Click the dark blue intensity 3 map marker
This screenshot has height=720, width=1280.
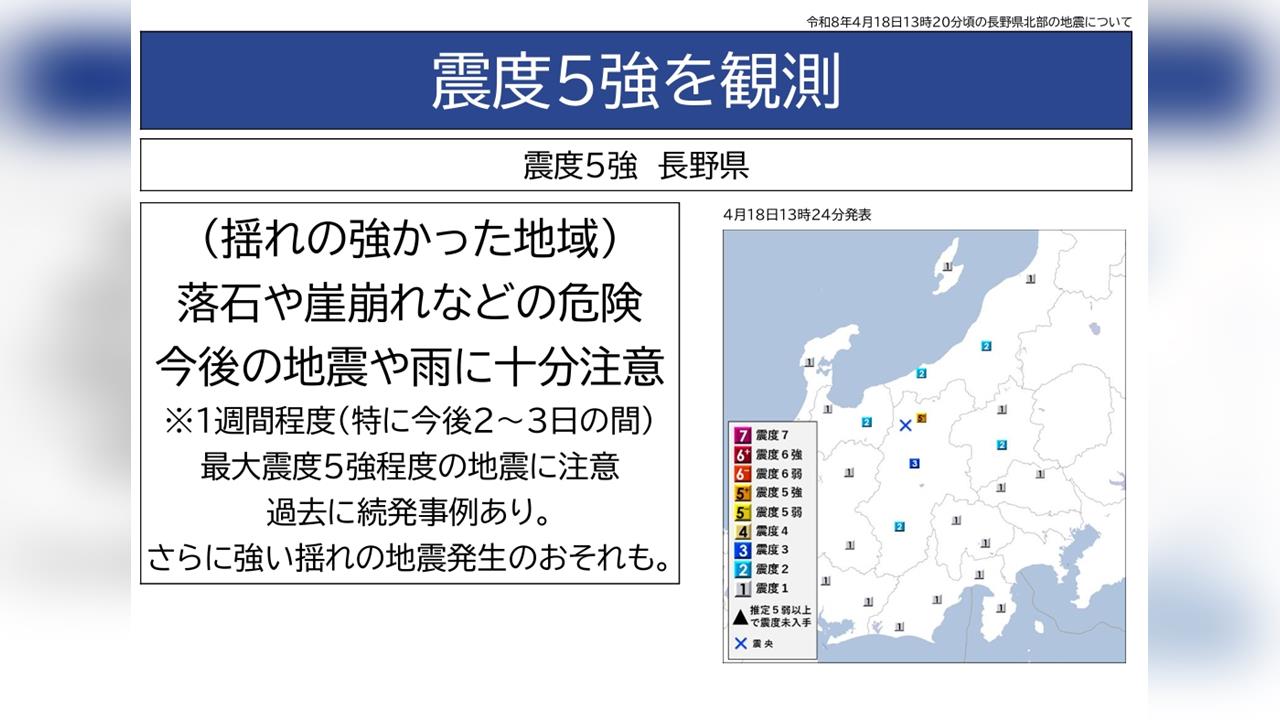coord(914,463)
